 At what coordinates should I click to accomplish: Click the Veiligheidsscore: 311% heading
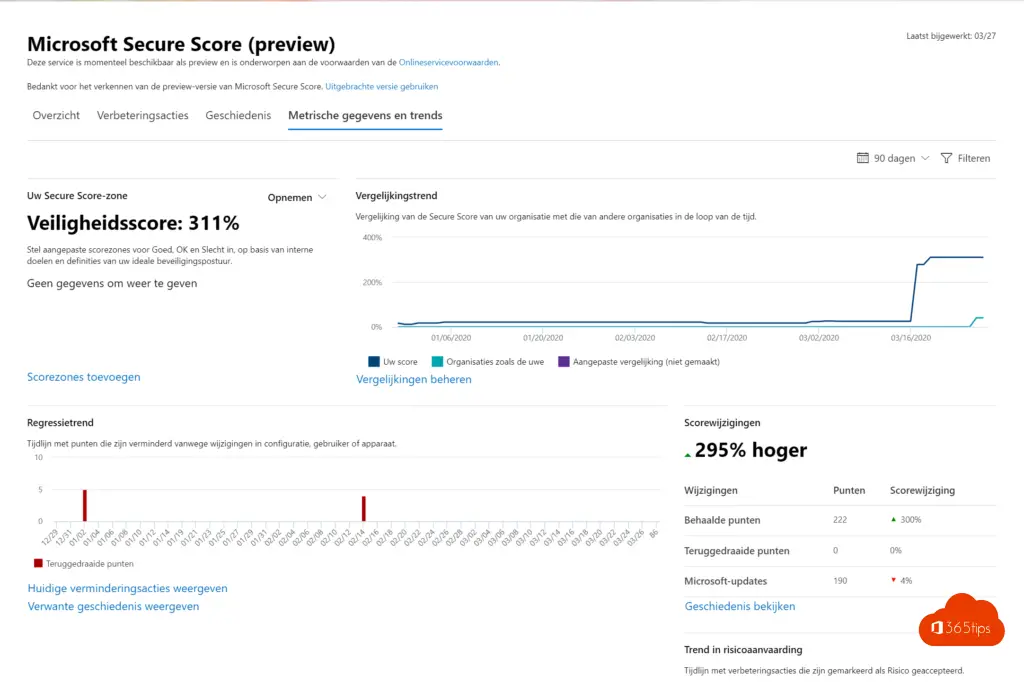133,223
